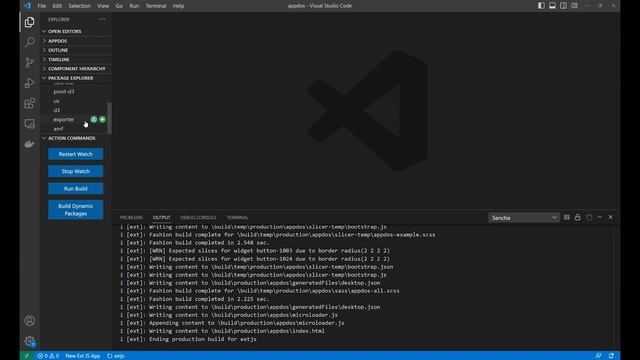Image resolution: width=640 pixels, height=360 pixels.
Task: Click the VS Code logo in title bar
Action: (x=27, y=6)
